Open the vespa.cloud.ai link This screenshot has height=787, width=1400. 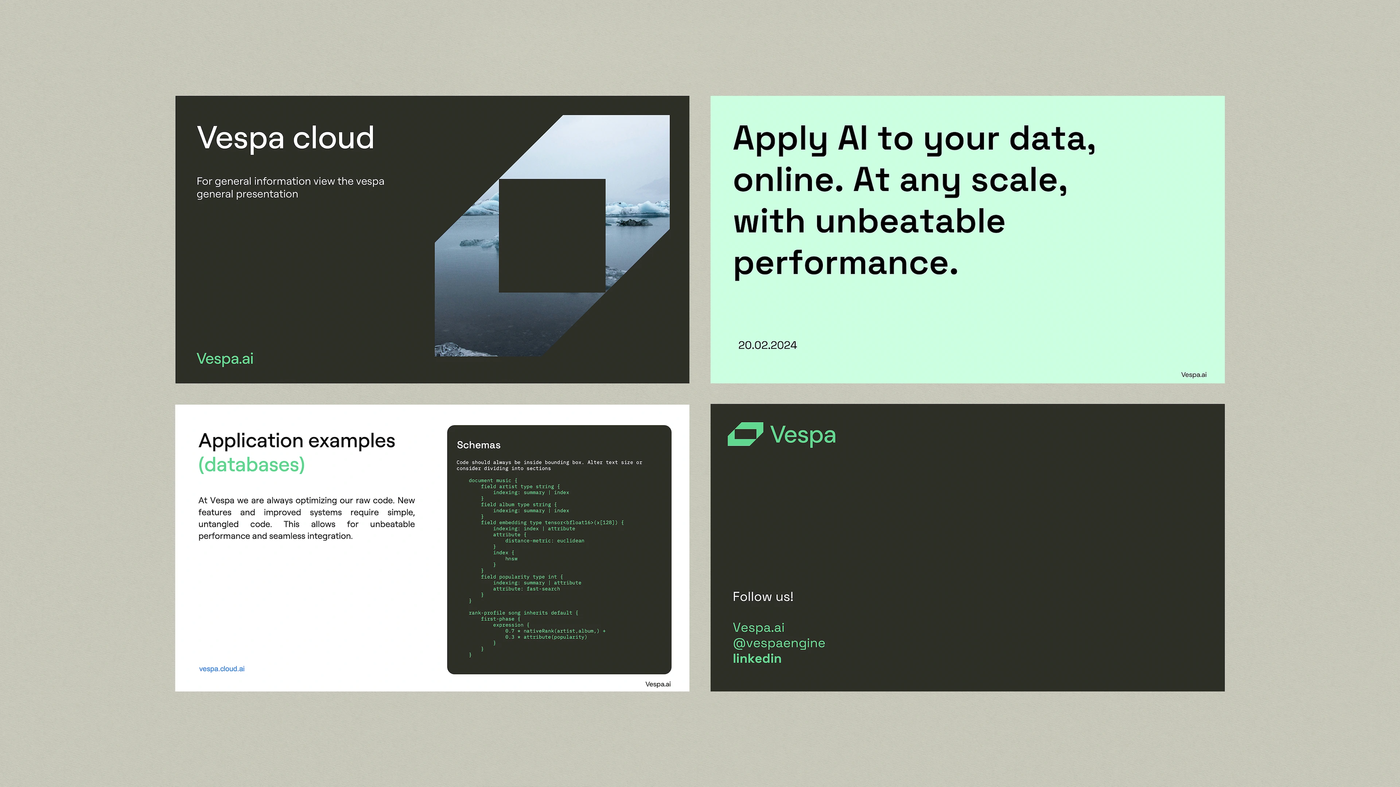pos(221,669)
